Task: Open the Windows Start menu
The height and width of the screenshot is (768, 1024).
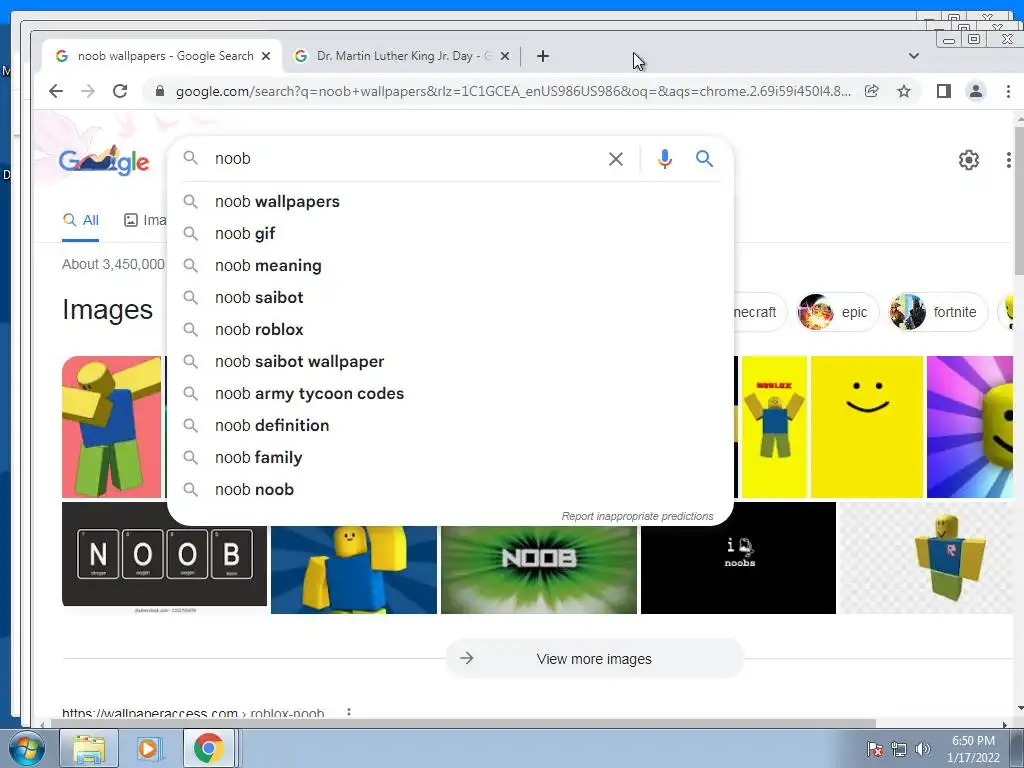Action: (26, 748)
